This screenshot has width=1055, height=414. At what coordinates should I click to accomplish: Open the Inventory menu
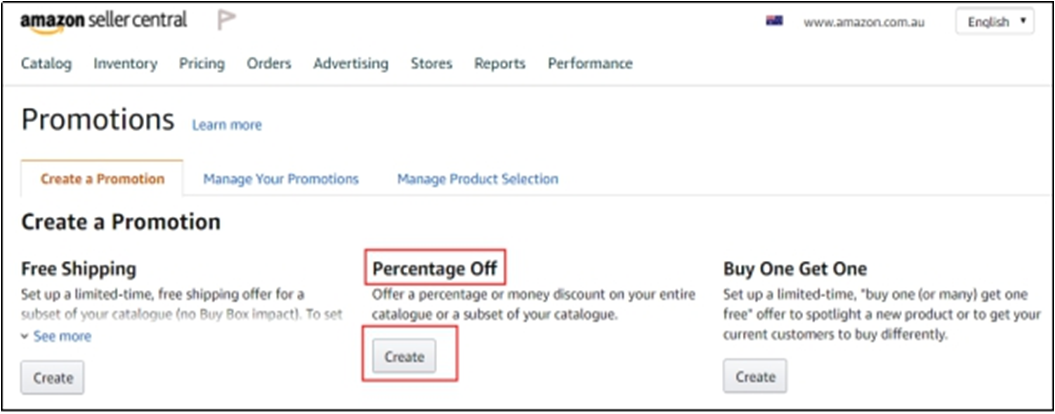click(x=125, y=63)
